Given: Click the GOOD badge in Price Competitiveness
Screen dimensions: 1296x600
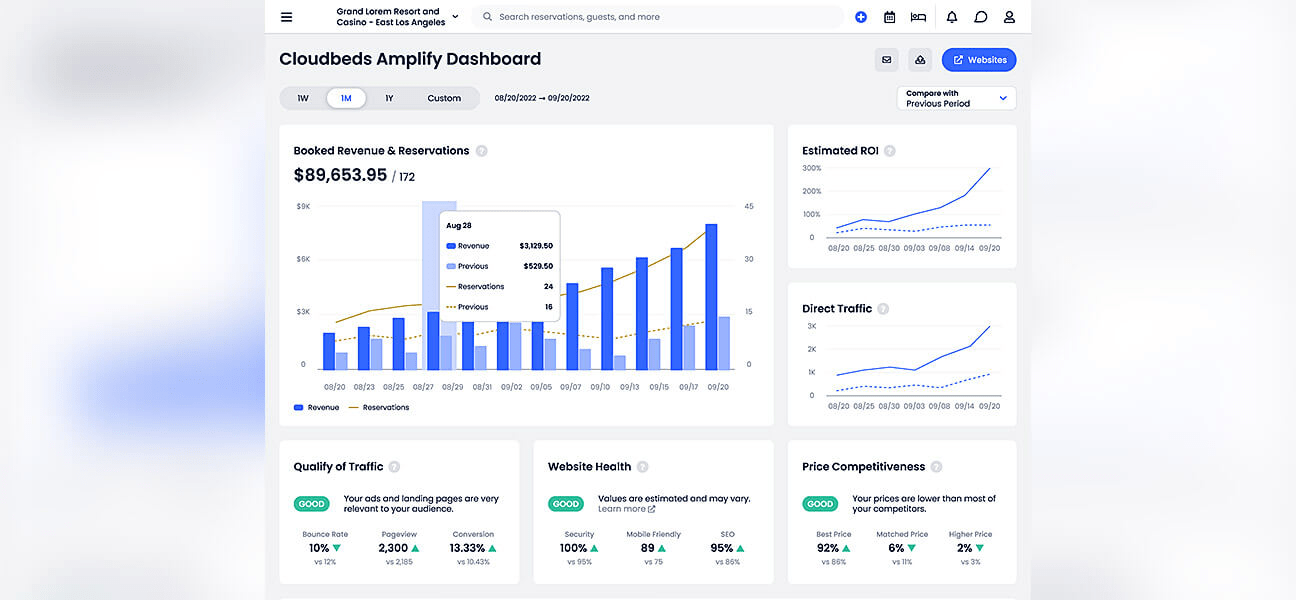Looking at the screenshot, I should [x=820, y=504].
